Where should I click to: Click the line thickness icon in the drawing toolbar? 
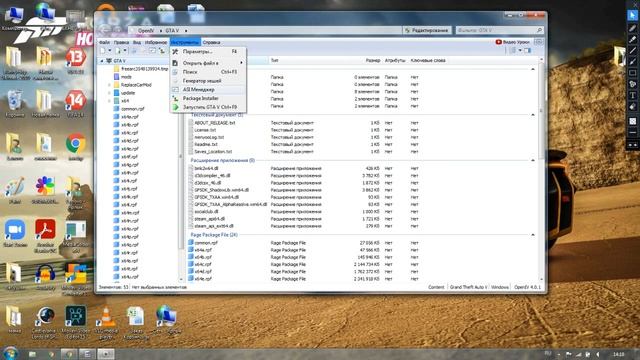[632, 133]
